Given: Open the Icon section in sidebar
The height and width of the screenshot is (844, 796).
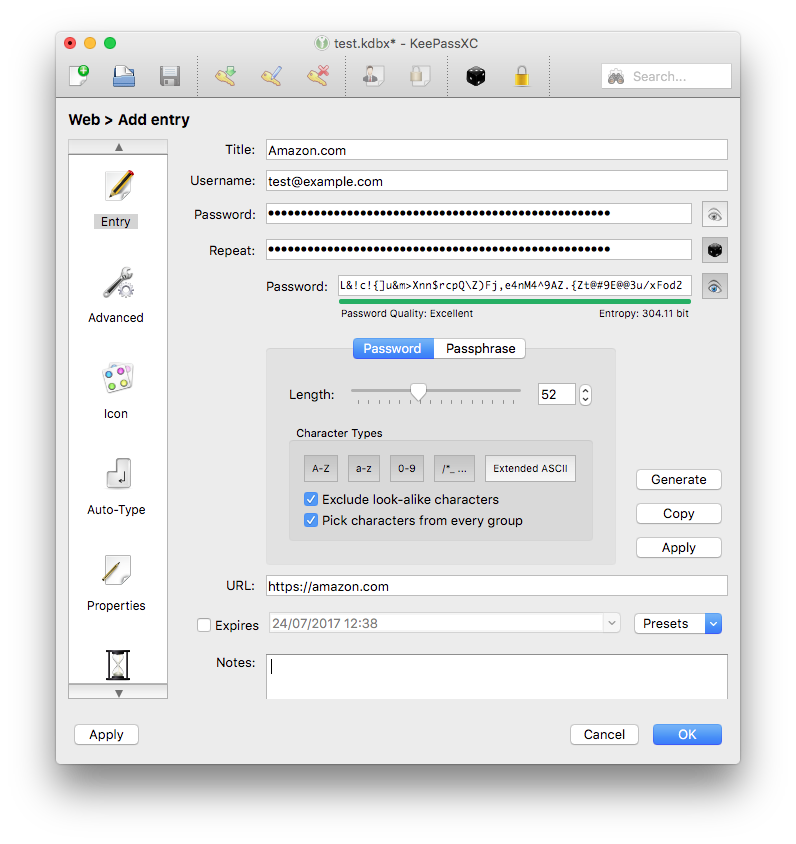Looking at the screenshot, I should [116, 391].
